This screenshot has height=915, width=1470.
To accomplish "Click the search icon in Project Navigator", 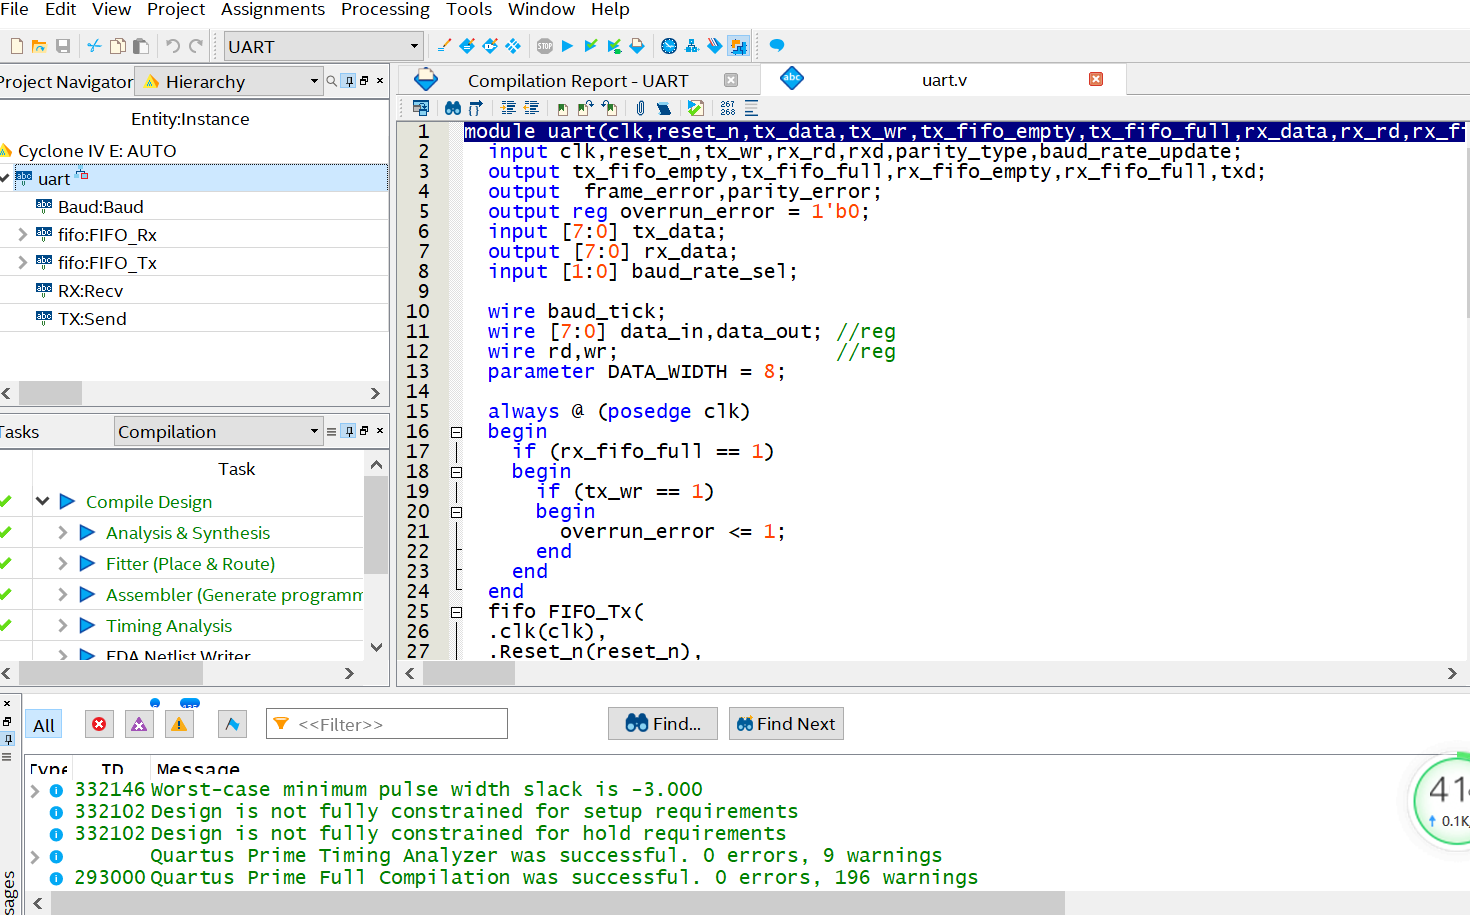I will click(x=331, y=81).
